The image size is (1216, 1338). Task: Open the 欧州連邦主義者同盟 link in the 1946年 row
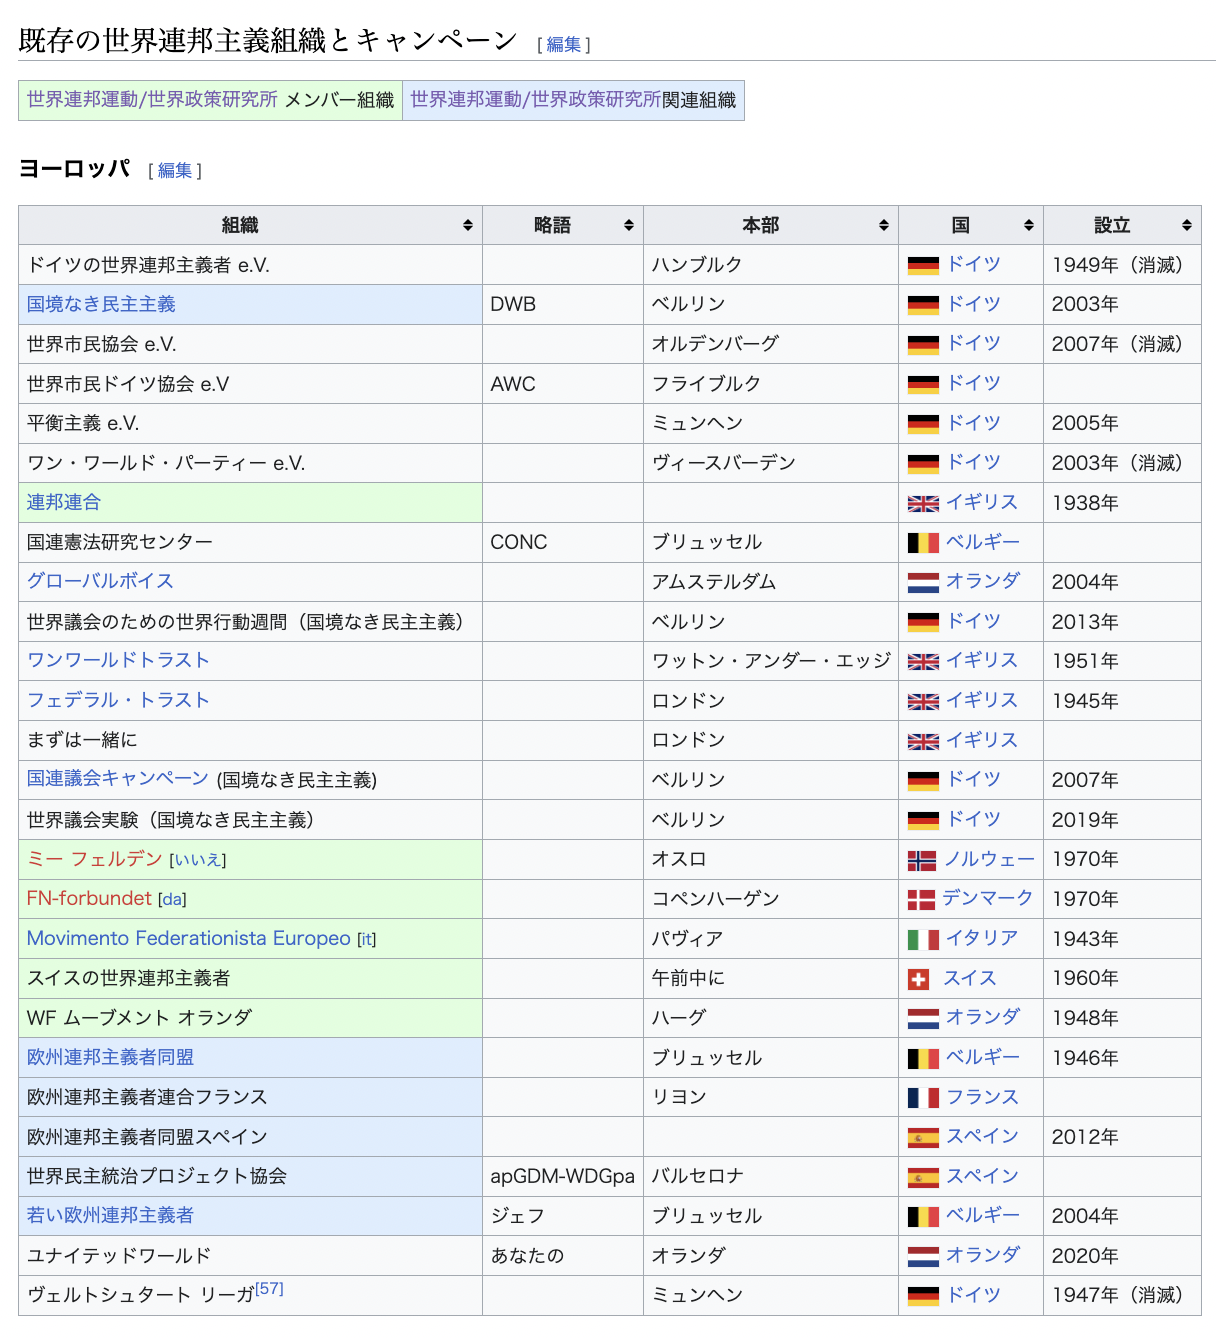[110, 1057]
